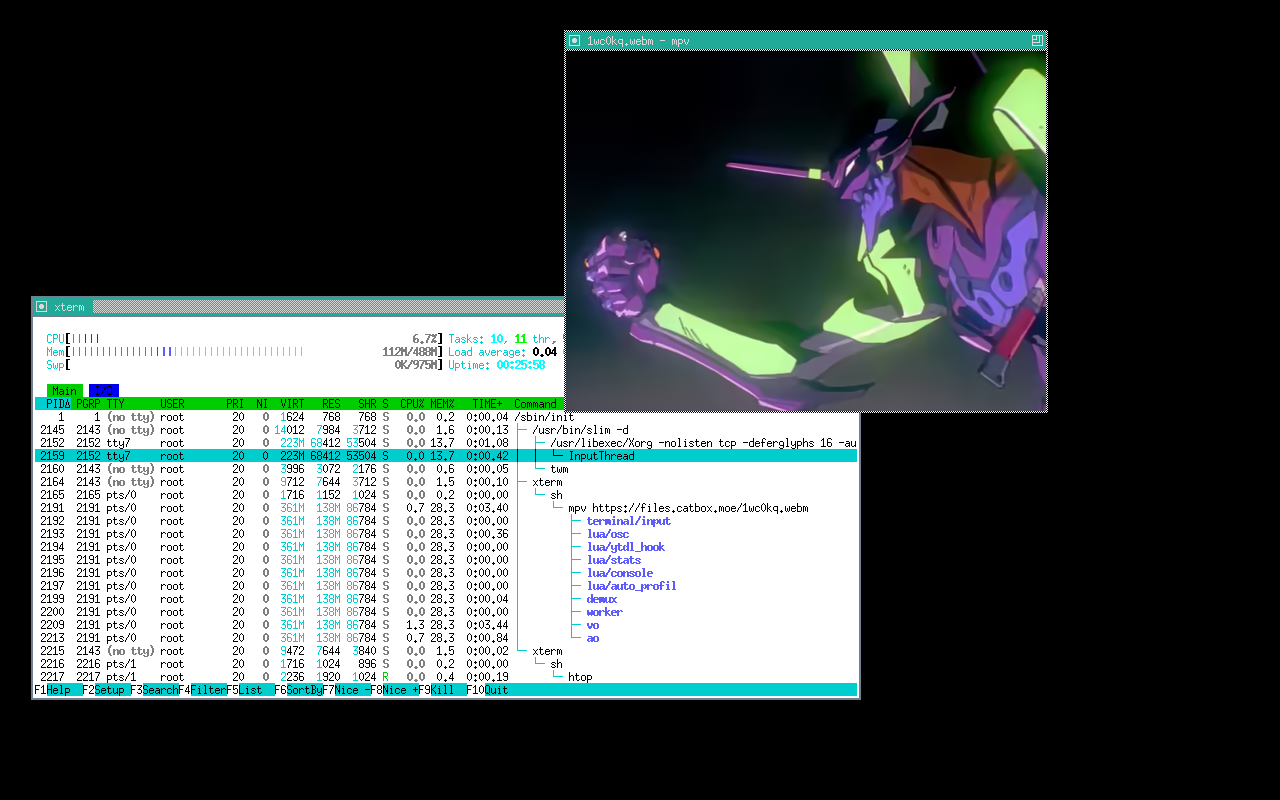Sort by the CPU% column header
The height and width of the screenshot is (800, 1280).
click(413, 404)
